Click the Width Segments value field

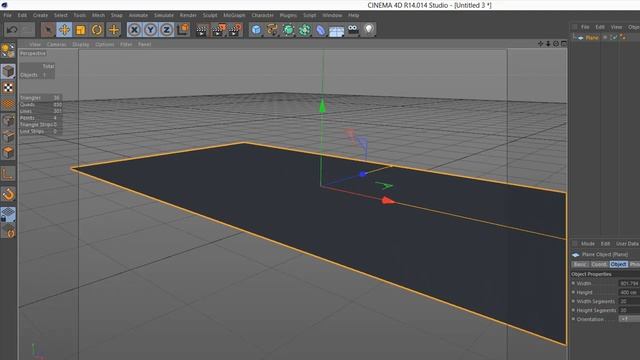(x=629, y=301)
